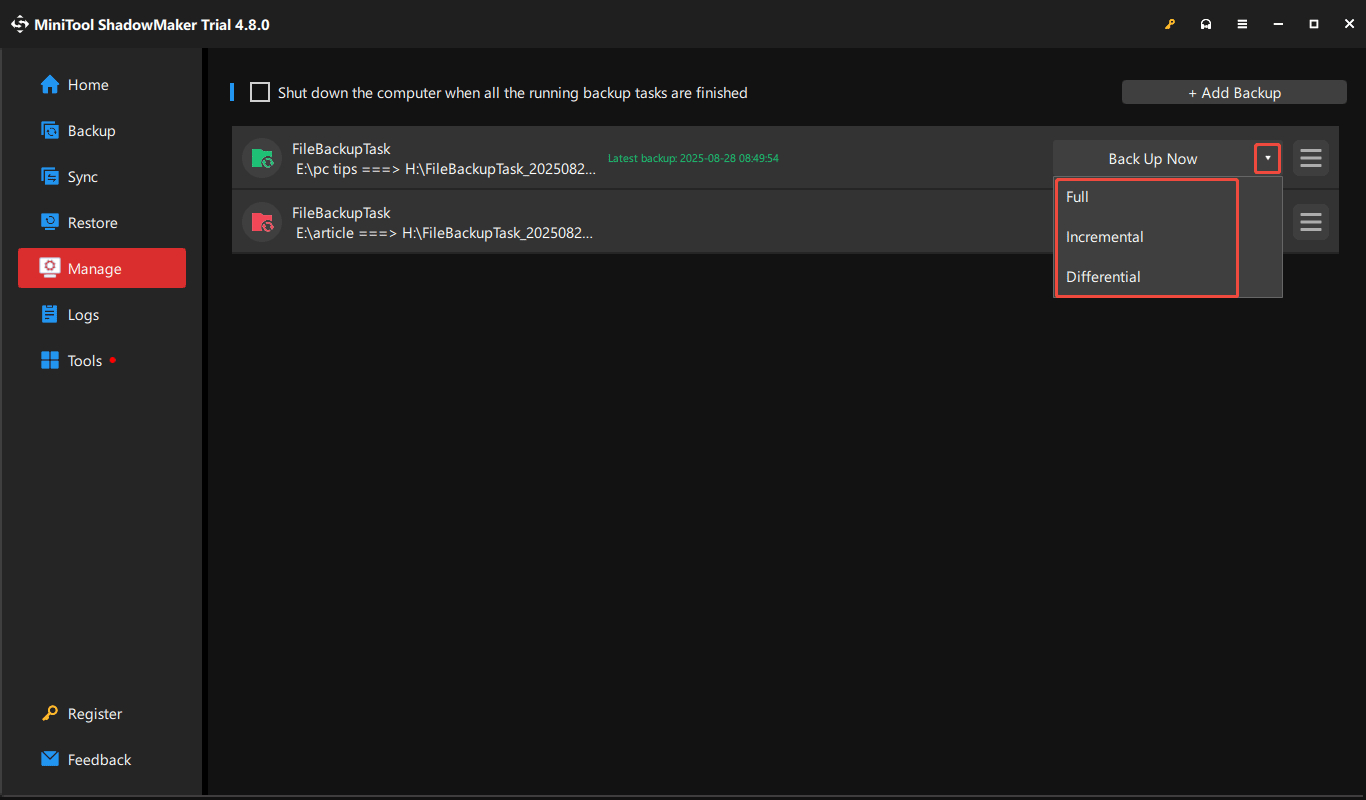Screen dimensions: 1366x800
Task: Open the Backup page in the sidebar
Action: [102, 131]
